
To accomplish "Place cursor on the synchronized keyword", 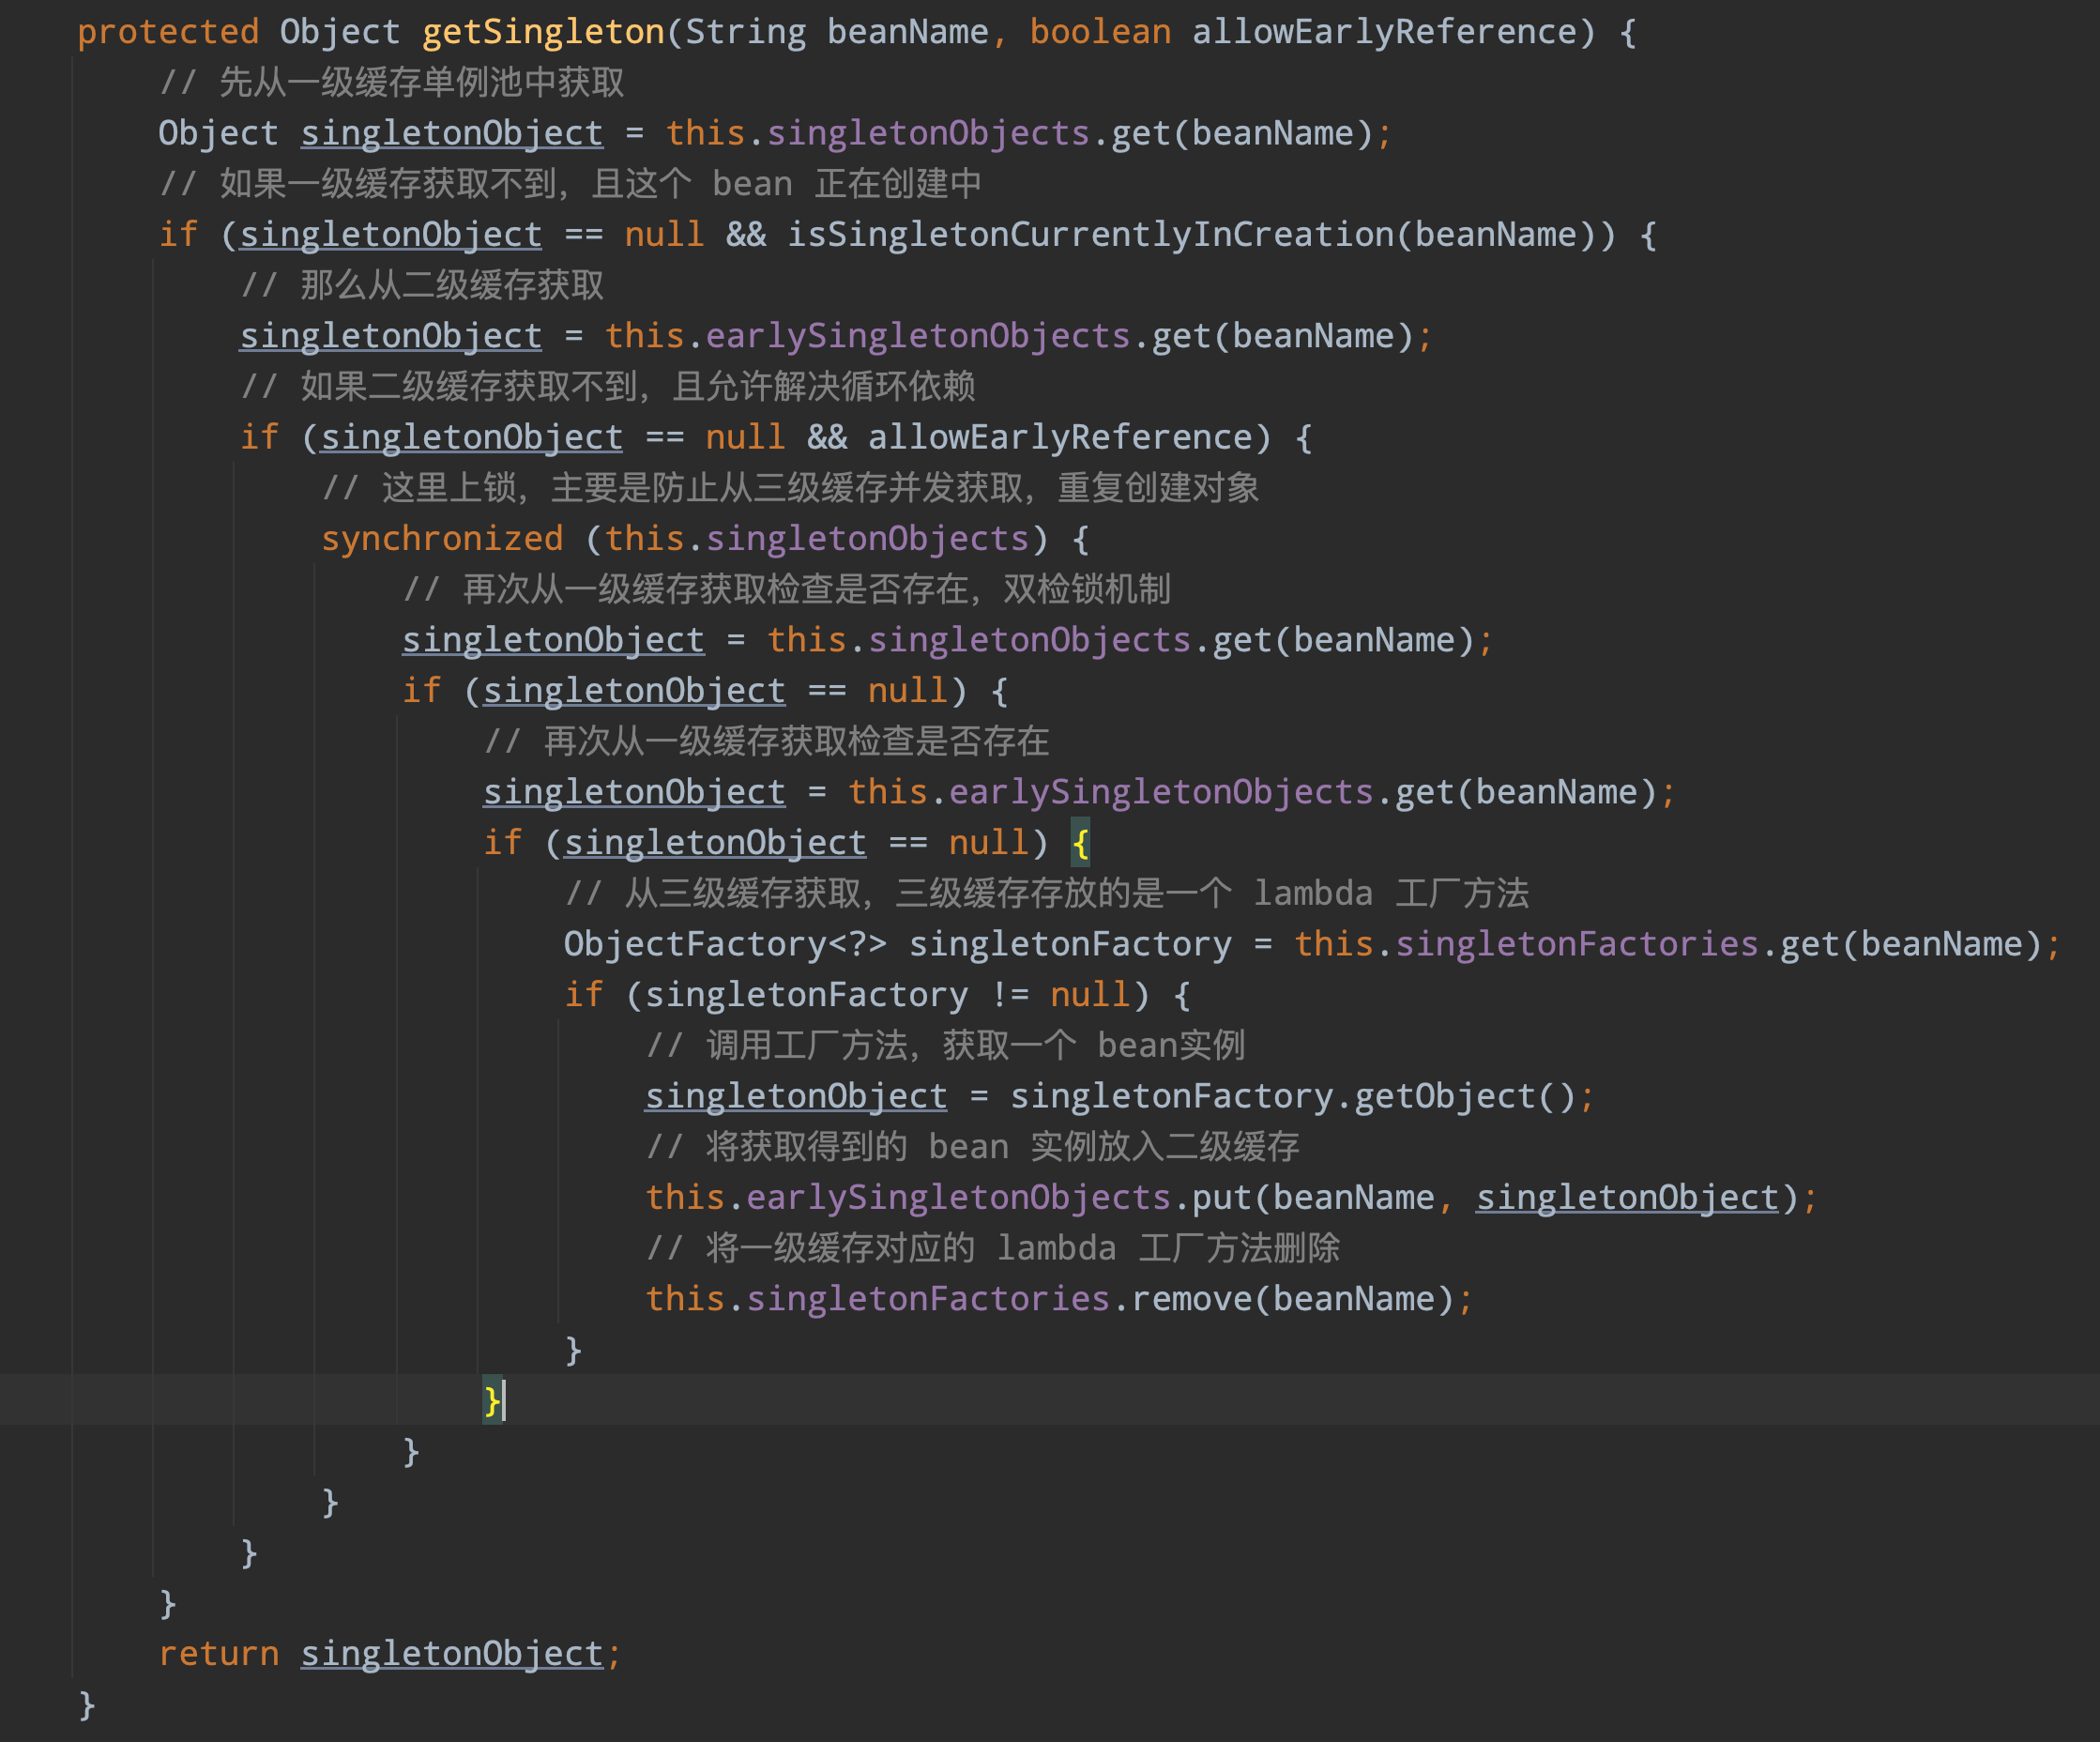I will pyautogui.click(x=441, y=538).
